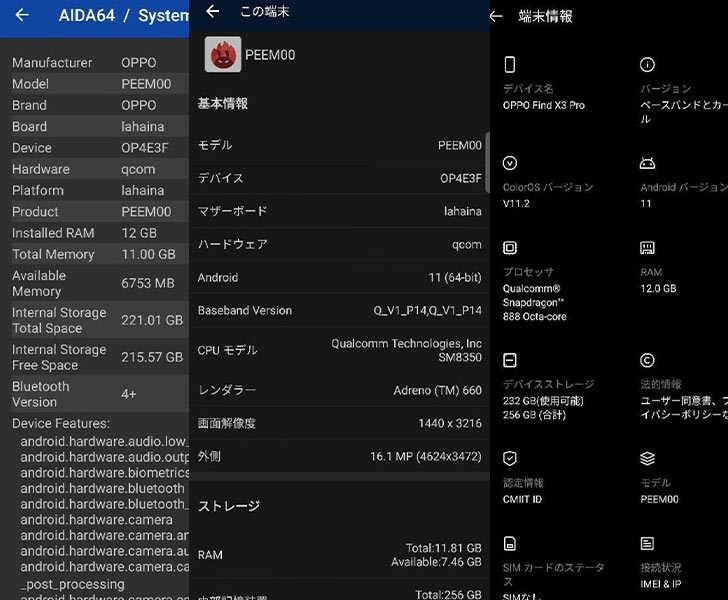
Task: Tap the ColorOS version circle icon
Action: 510,163
